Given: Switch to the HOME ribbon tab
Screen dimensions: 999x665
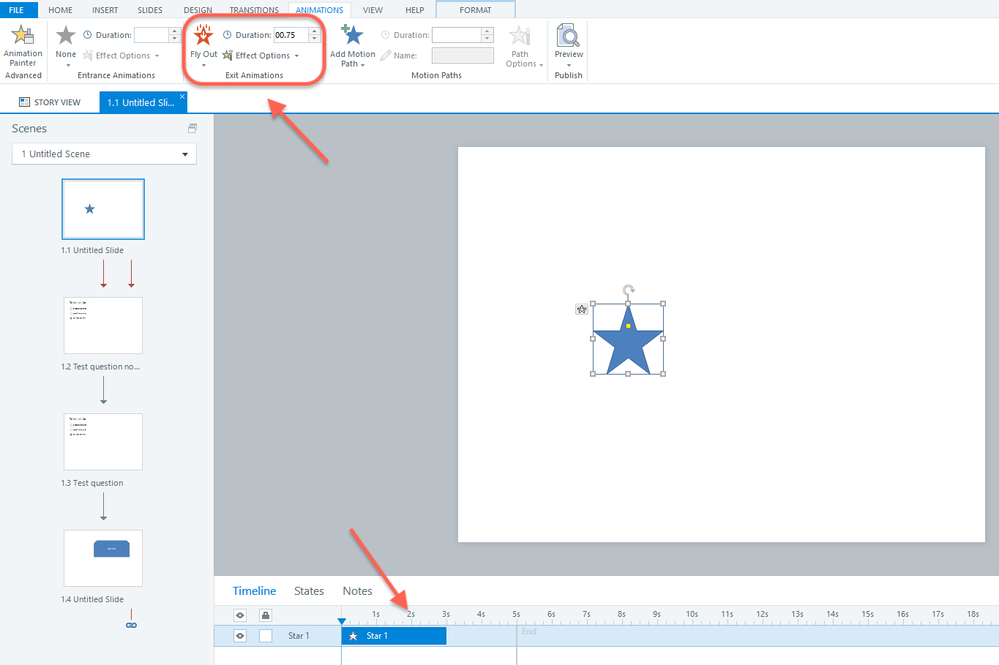Looking at the screenshot, I should 61,10.
